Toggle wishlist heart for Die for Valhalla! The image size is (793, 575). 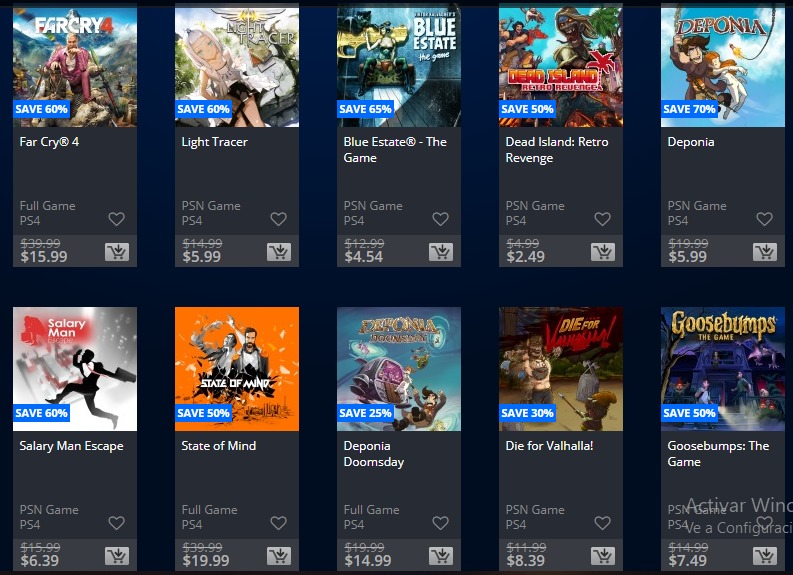(602, 523)
